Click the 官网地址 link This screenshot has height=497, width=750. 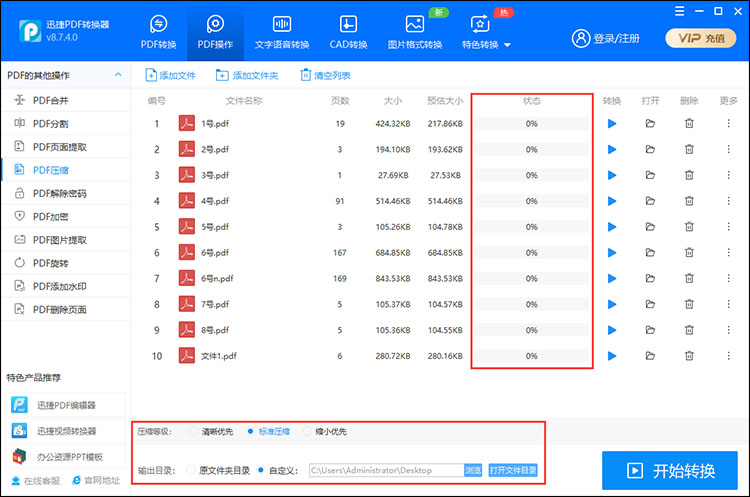(96, 480)
